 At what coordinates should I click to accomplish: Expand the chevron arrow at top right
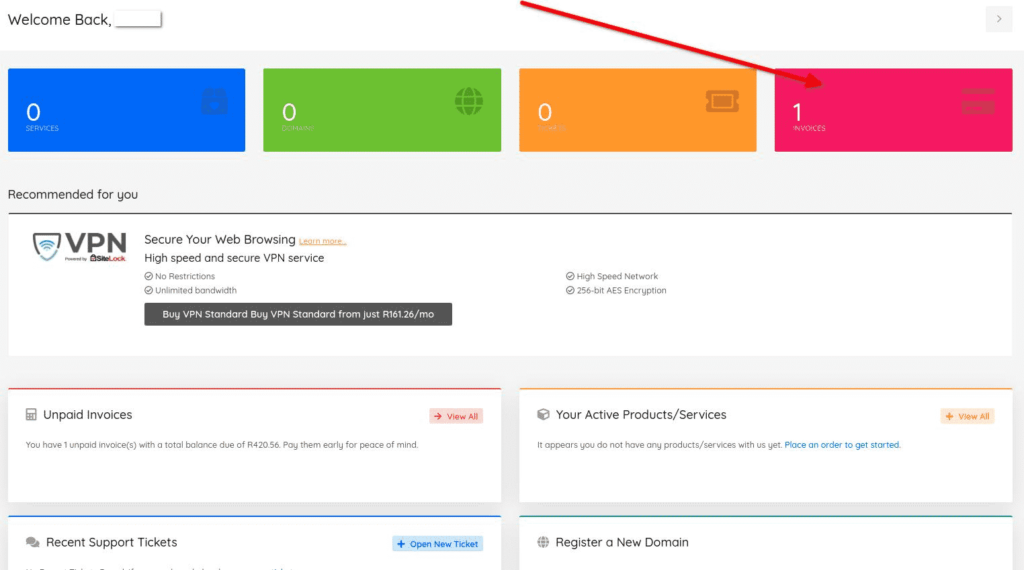point(999,19)
